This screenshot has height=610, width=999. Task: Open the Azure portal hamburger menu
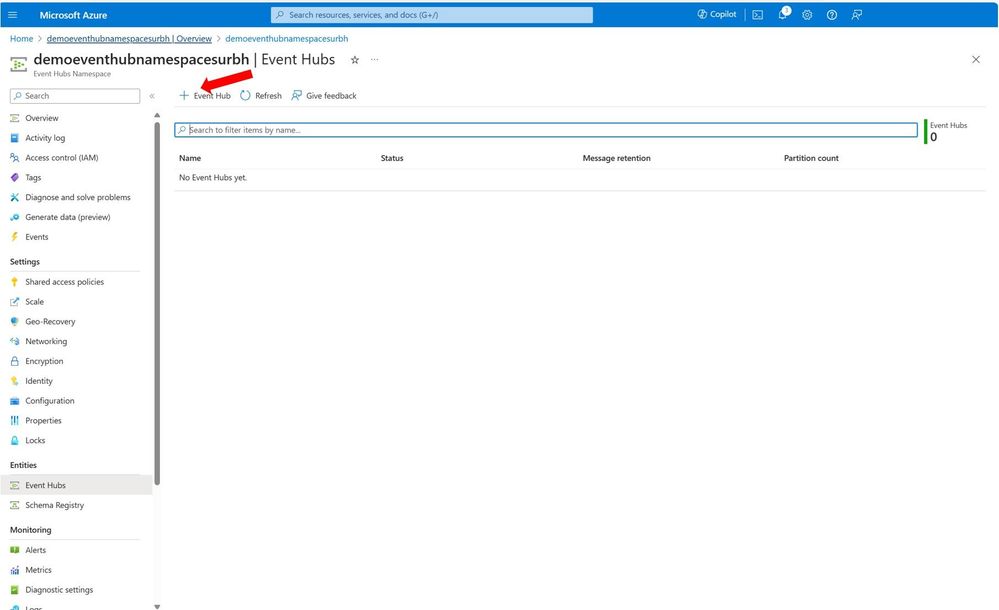(13, 15)
